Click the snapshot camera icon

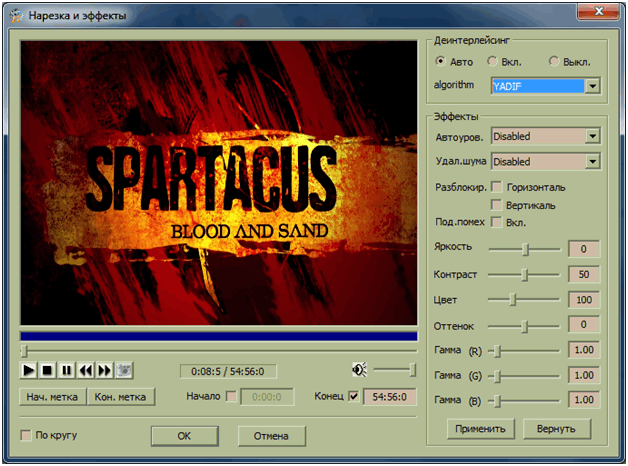123,370
